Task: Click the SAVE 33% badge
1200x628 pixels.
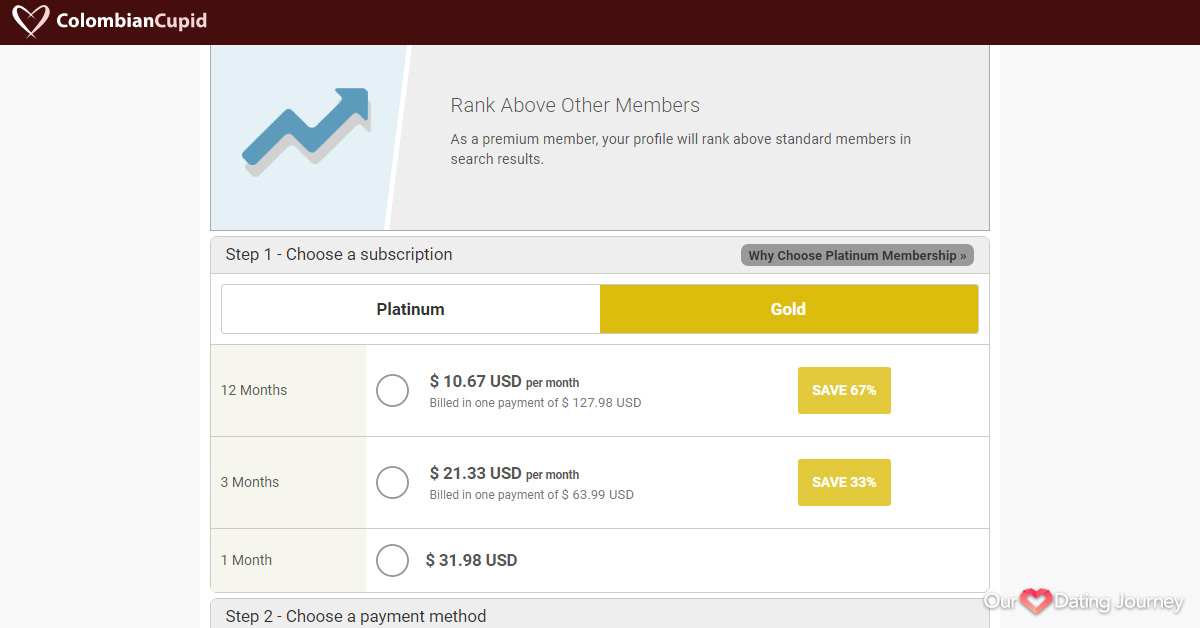Action: [x=844, y=482]
